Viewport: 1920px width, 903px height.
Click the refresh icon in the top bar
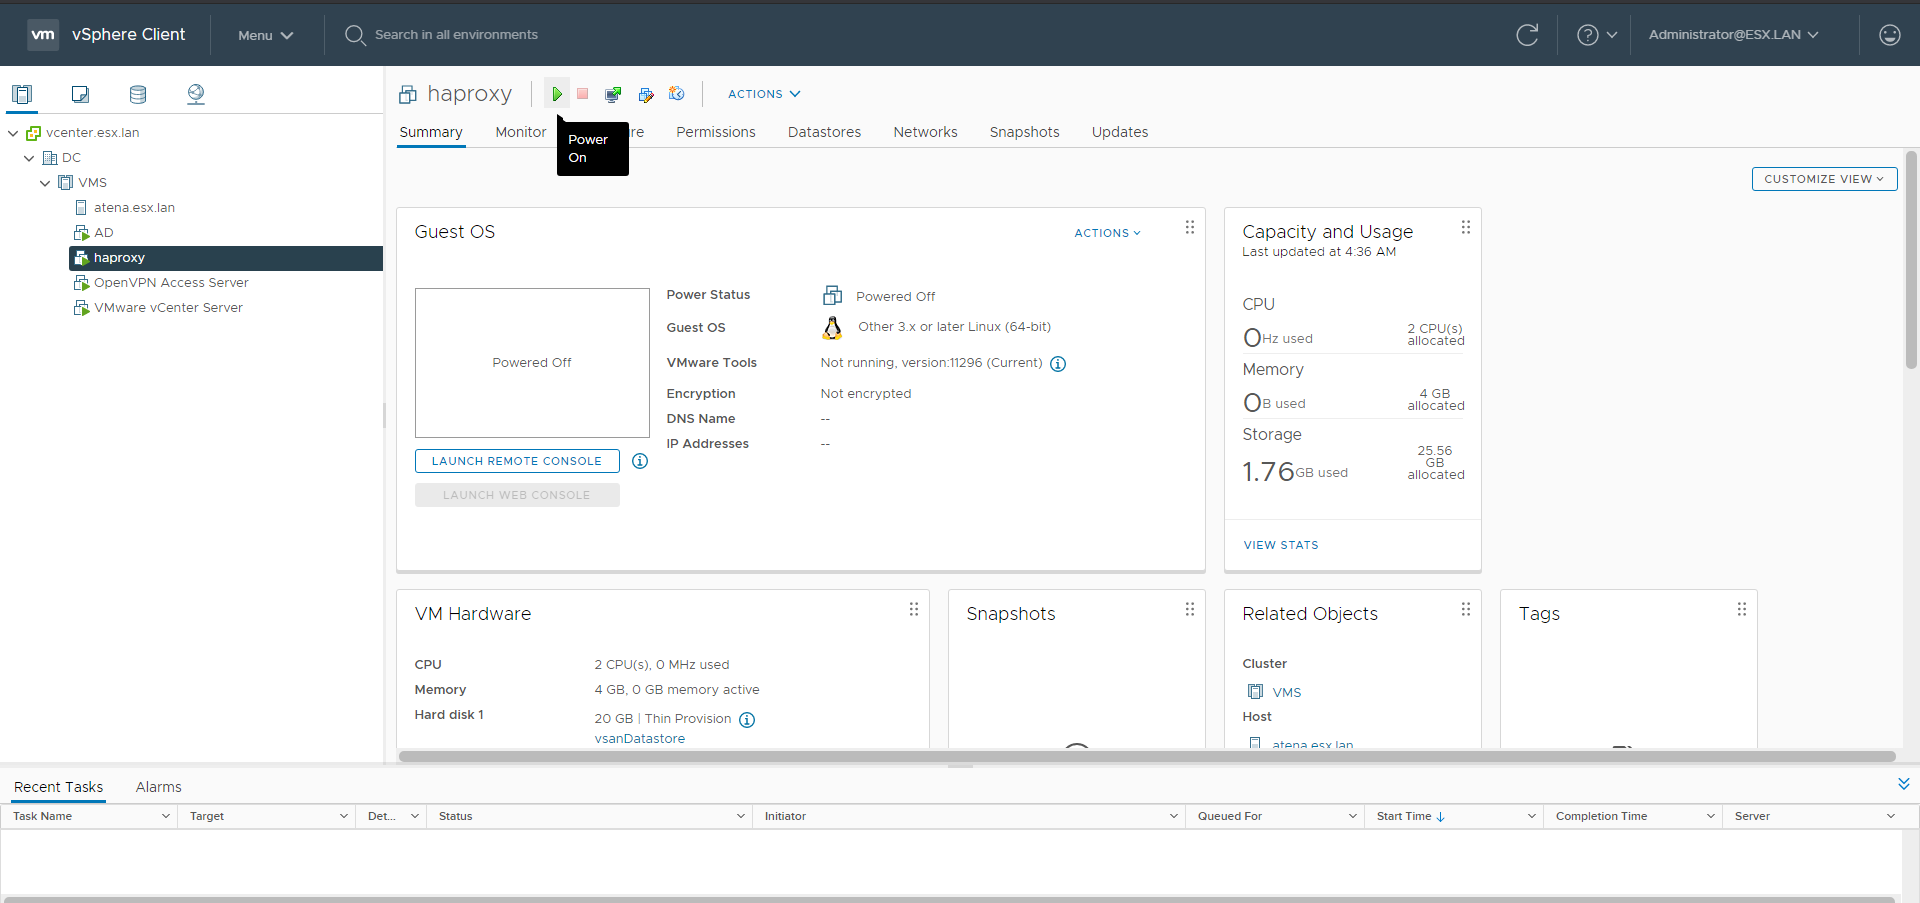[x=1527, y=35]
